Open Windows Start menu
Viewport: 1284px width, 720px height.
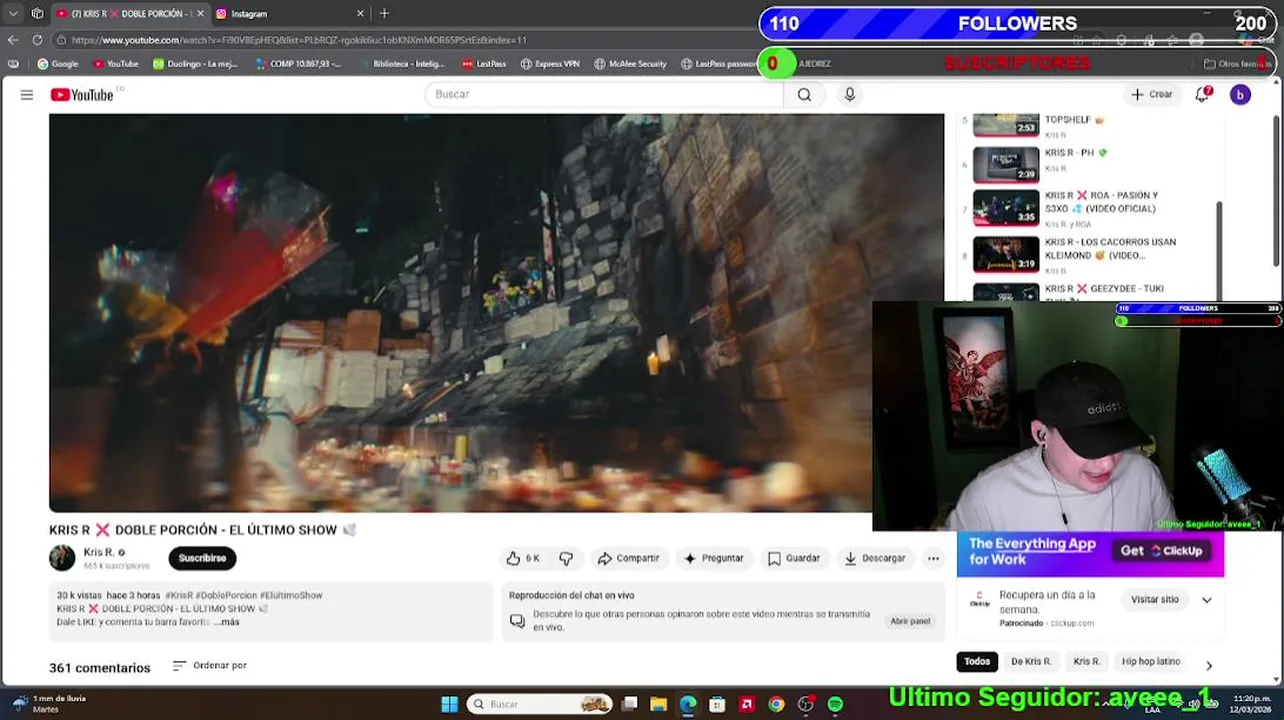point(449,704)
